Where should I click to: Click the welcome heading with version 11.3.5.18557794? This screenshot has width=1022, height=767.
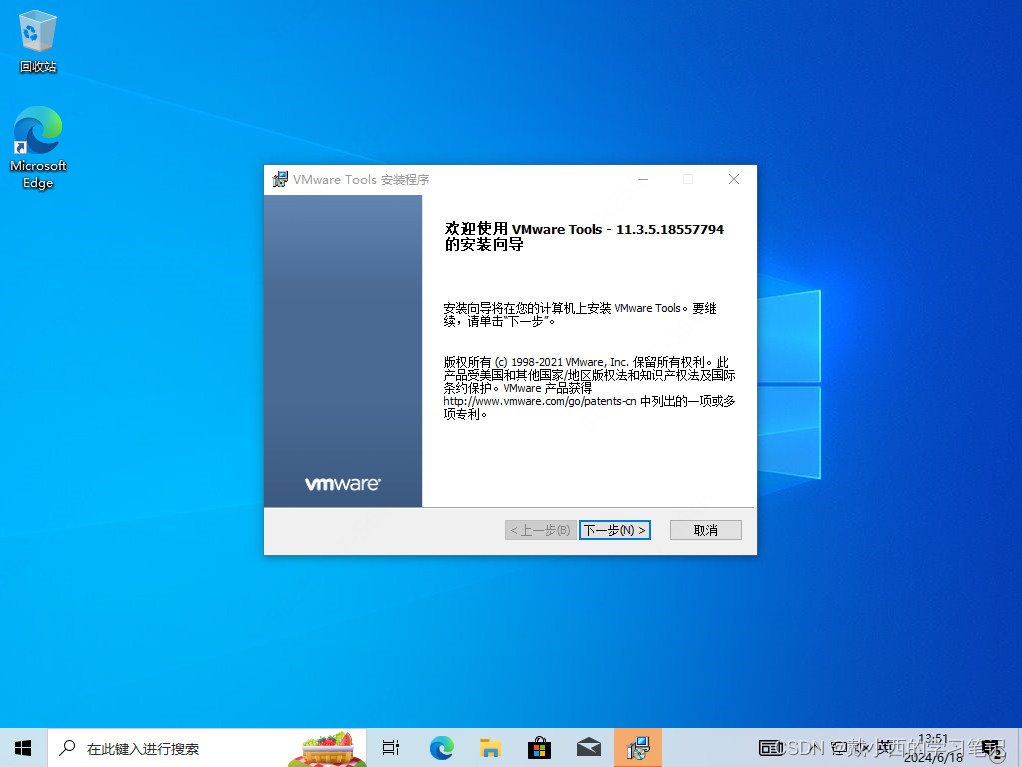coord(584,237)
